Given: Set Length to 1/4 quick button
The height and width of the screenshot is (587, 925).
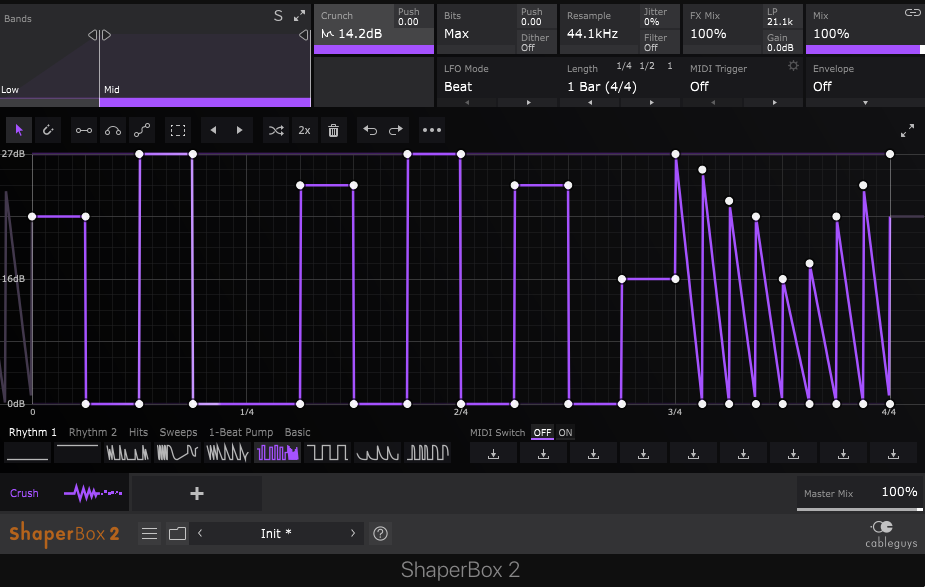Looking at the screenshot, I should click(624, 66).
